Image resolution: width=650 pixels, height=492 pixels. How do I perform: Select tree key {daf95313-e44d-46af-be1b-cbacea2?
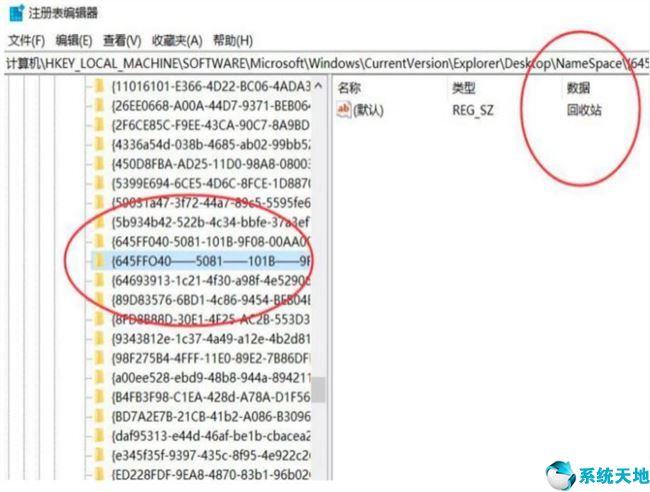pos(211,436)
